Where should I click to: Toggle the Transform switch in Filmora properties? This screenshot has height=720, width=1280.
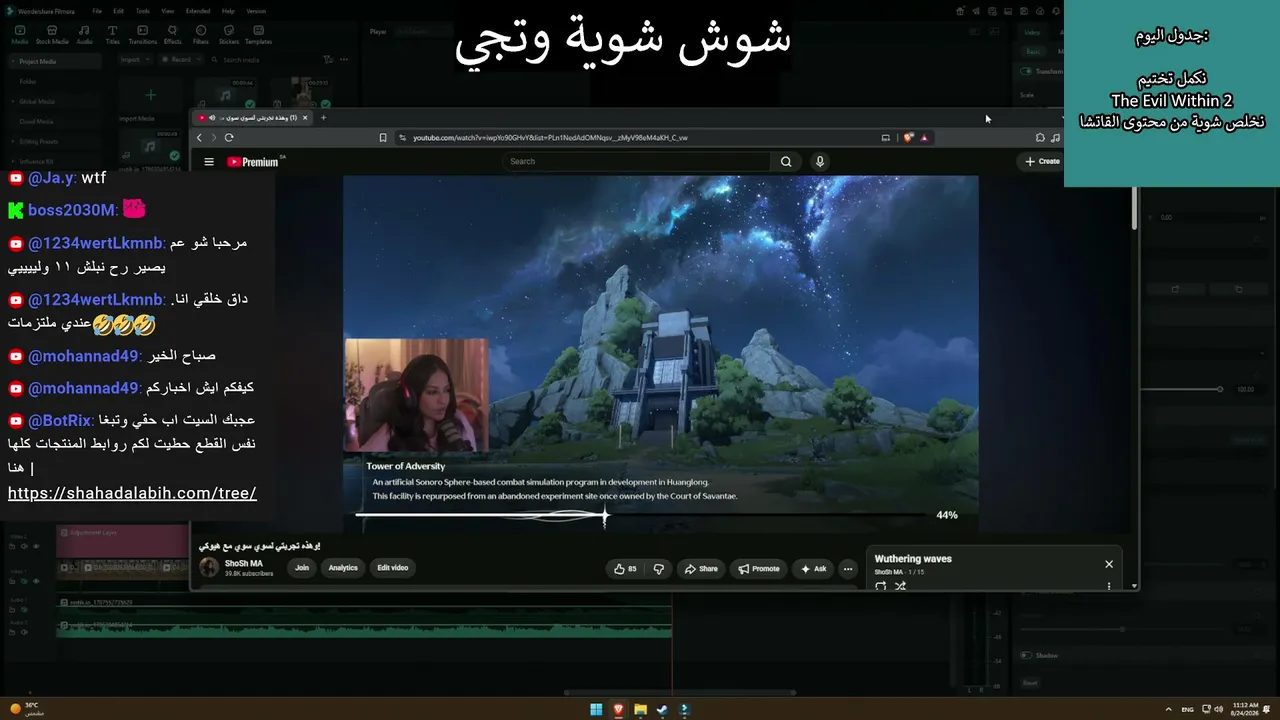tap(1026, 71)
